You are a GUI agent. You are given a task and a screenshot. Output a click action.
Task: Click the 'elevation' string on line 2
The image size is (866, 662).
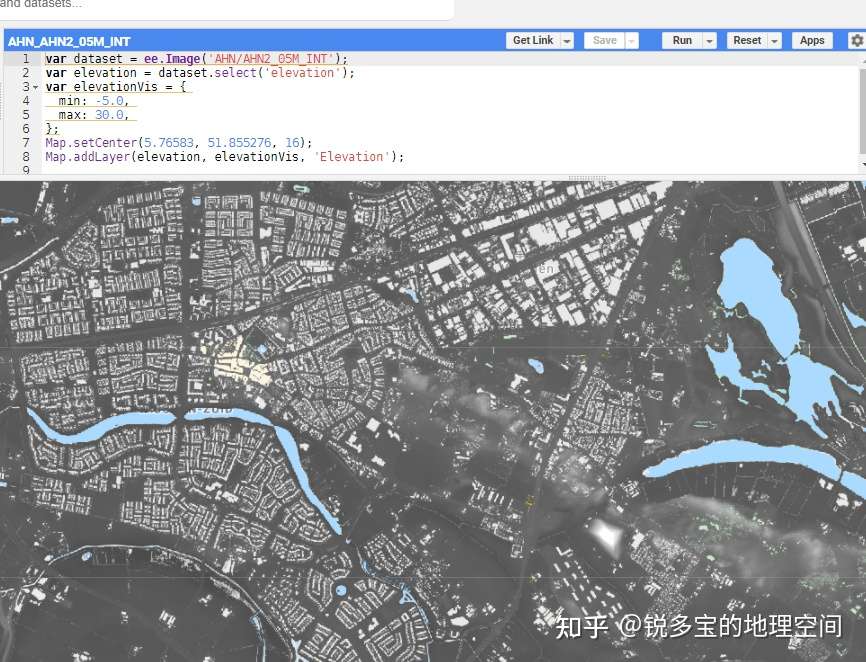303,73
